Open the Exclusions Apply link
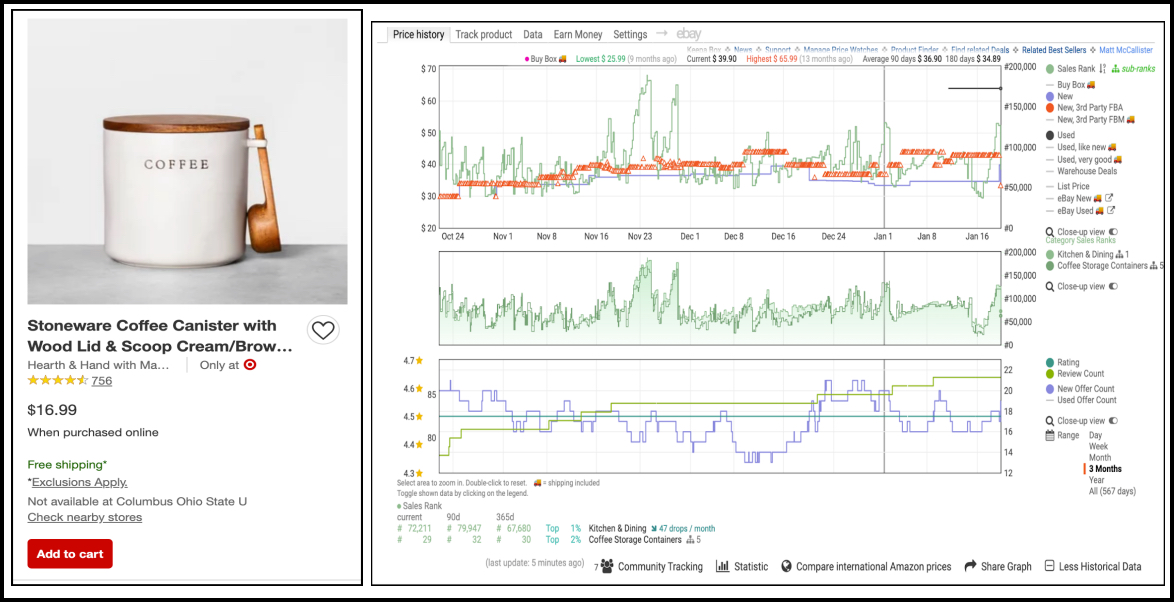The width and height of the screenshot is (1174, 602). tap(79, 482)
